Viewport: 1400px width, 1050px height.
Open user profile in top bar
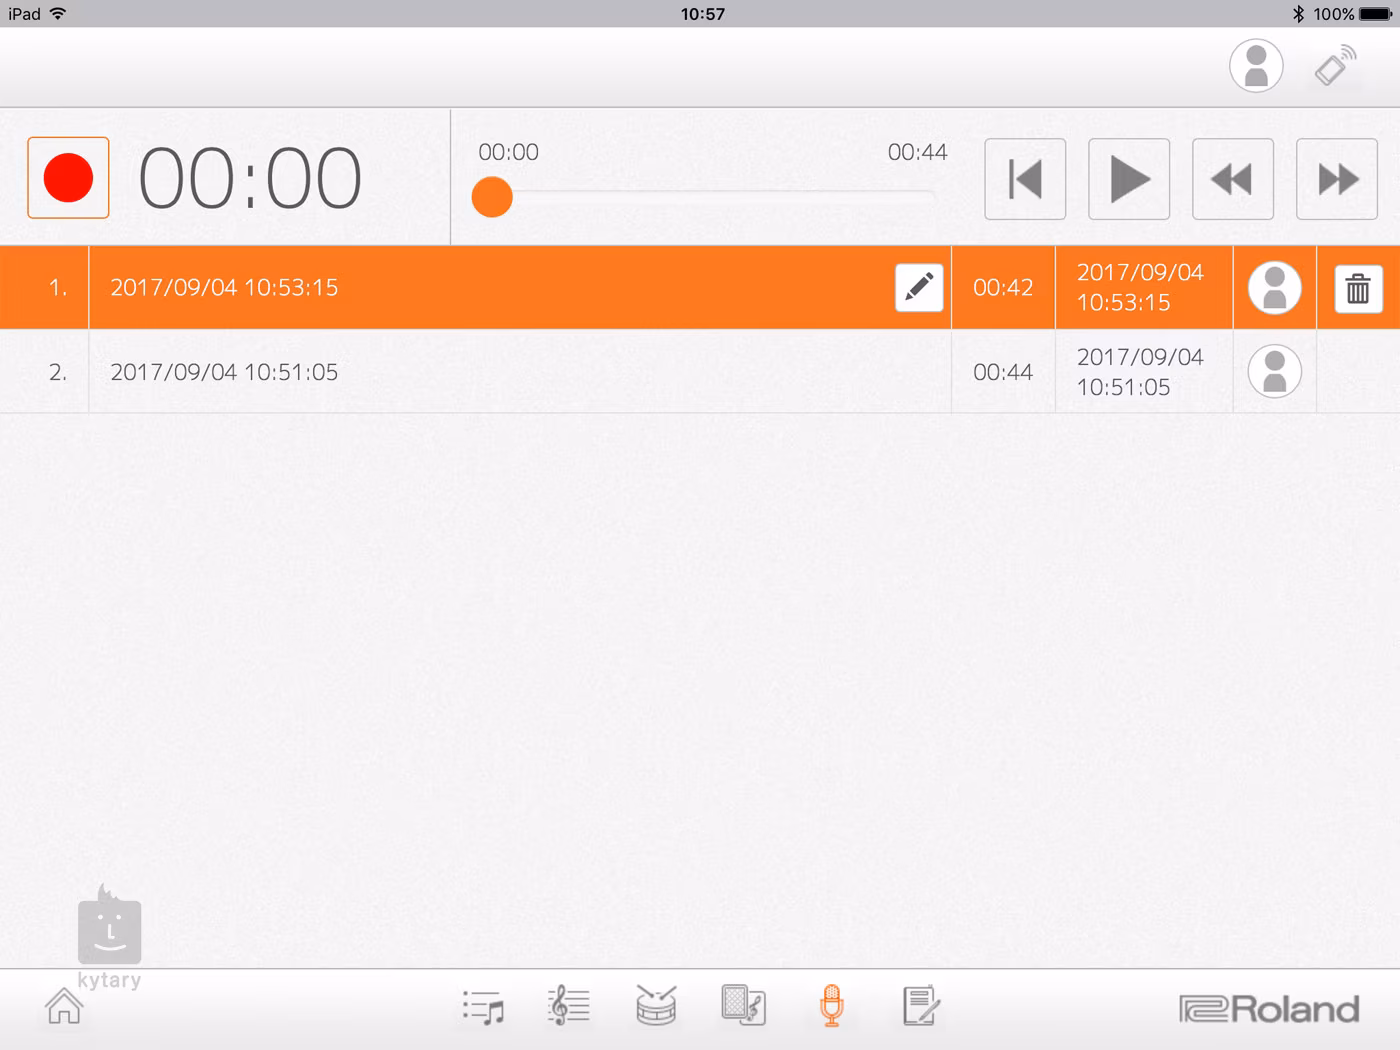pyautogui.click(x=1256, y=66)
